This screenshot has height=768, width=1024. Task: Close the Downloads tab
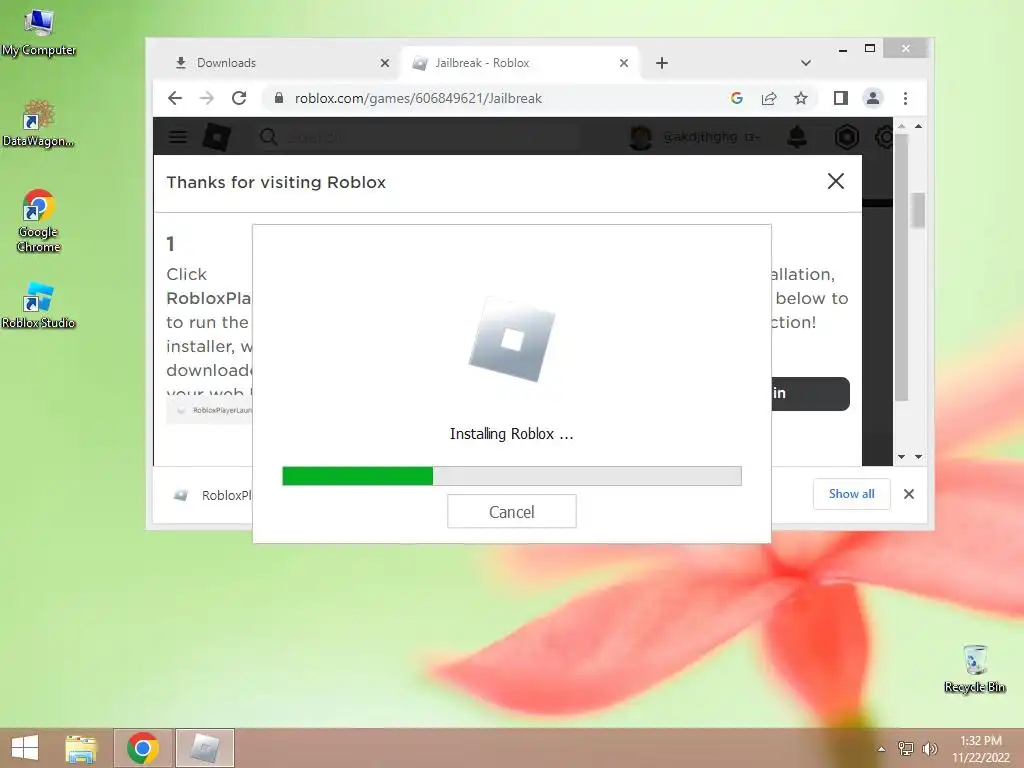(x=385, y=63)
